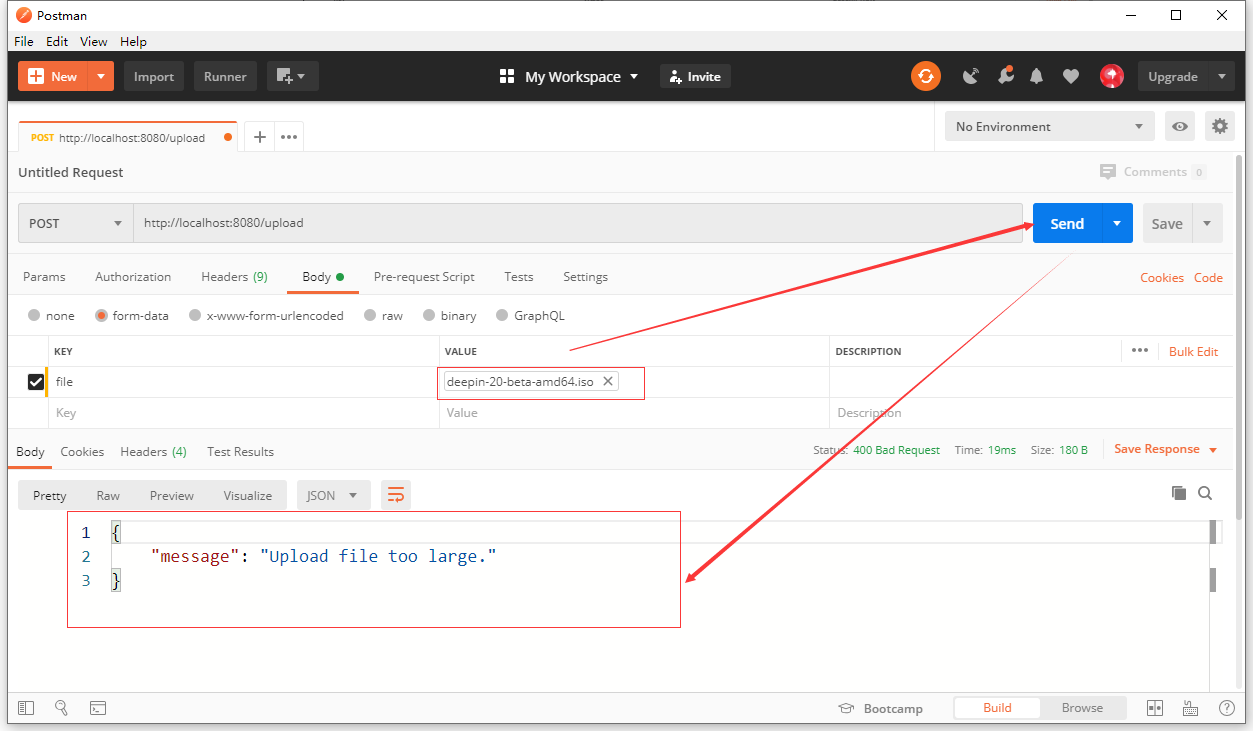Viewport: 1253px width, 731px height.
Task: Expand the Upgrade dropdown arrow
Action: [1221, 76]
